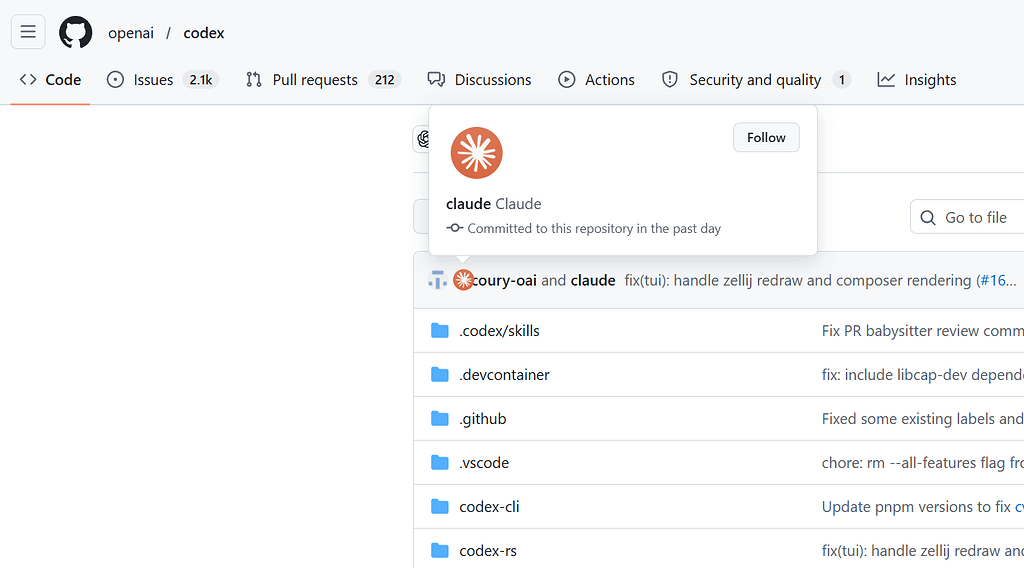Follow the claude user in hovercard
This screenshot has height=568, width=1024.
(x=766, y=137)
